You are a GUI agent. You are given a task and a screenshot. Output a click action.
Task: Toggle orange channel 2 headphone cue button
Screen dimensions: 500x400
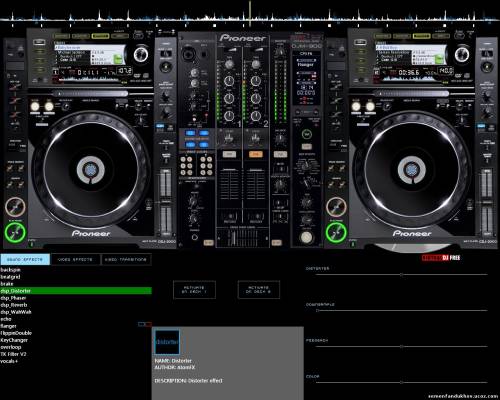[x=256, y=154]
